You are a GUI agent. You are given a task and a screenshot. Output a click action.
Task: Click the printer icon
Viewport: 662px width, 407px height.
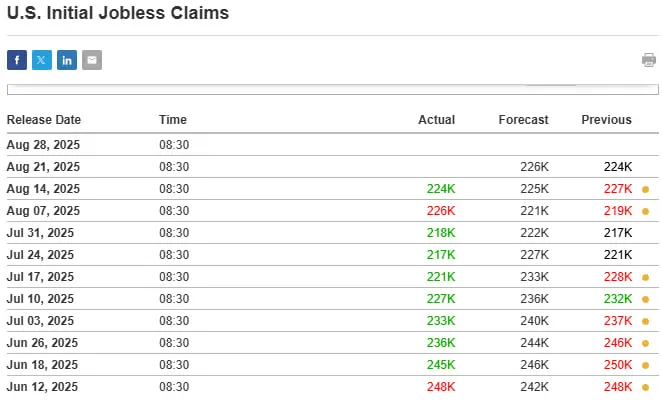point(648,60)
